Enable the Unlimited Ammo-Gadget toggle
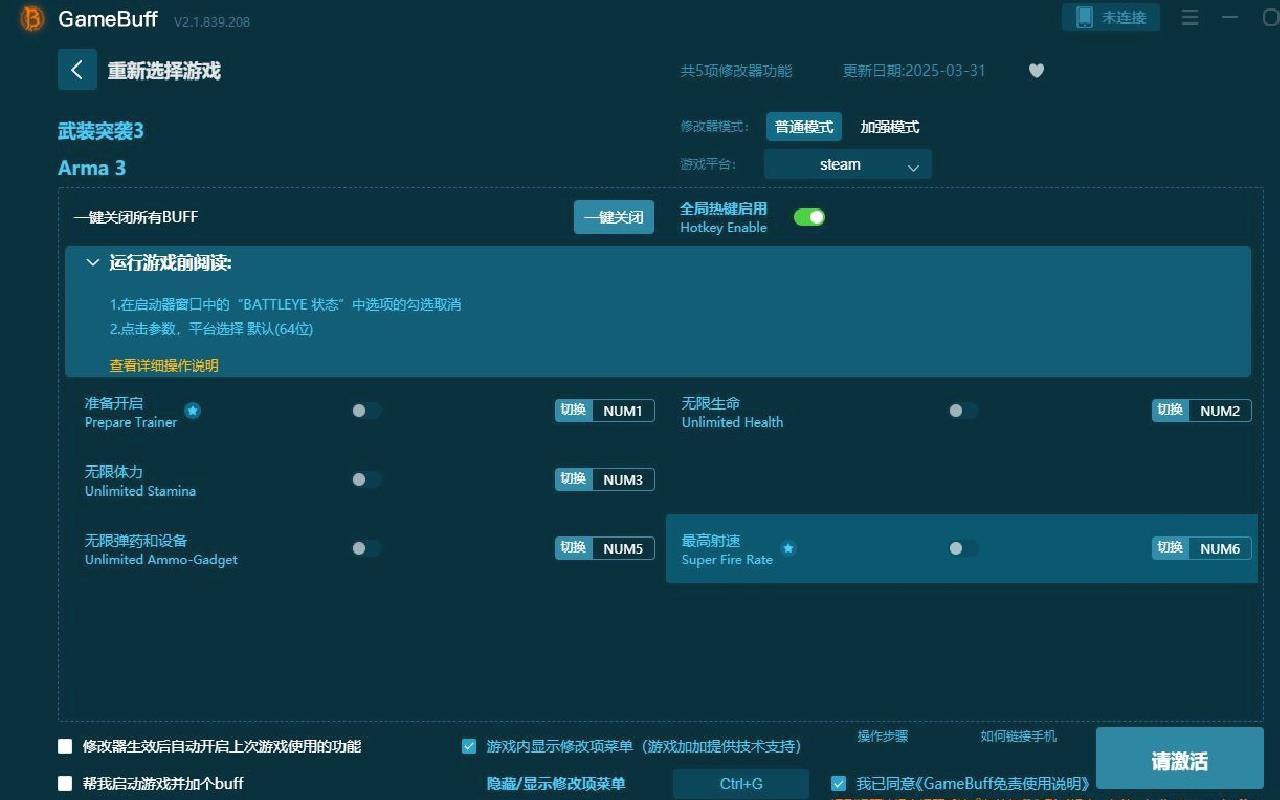The image size is (1280, 800). click(x=366, y=548)
